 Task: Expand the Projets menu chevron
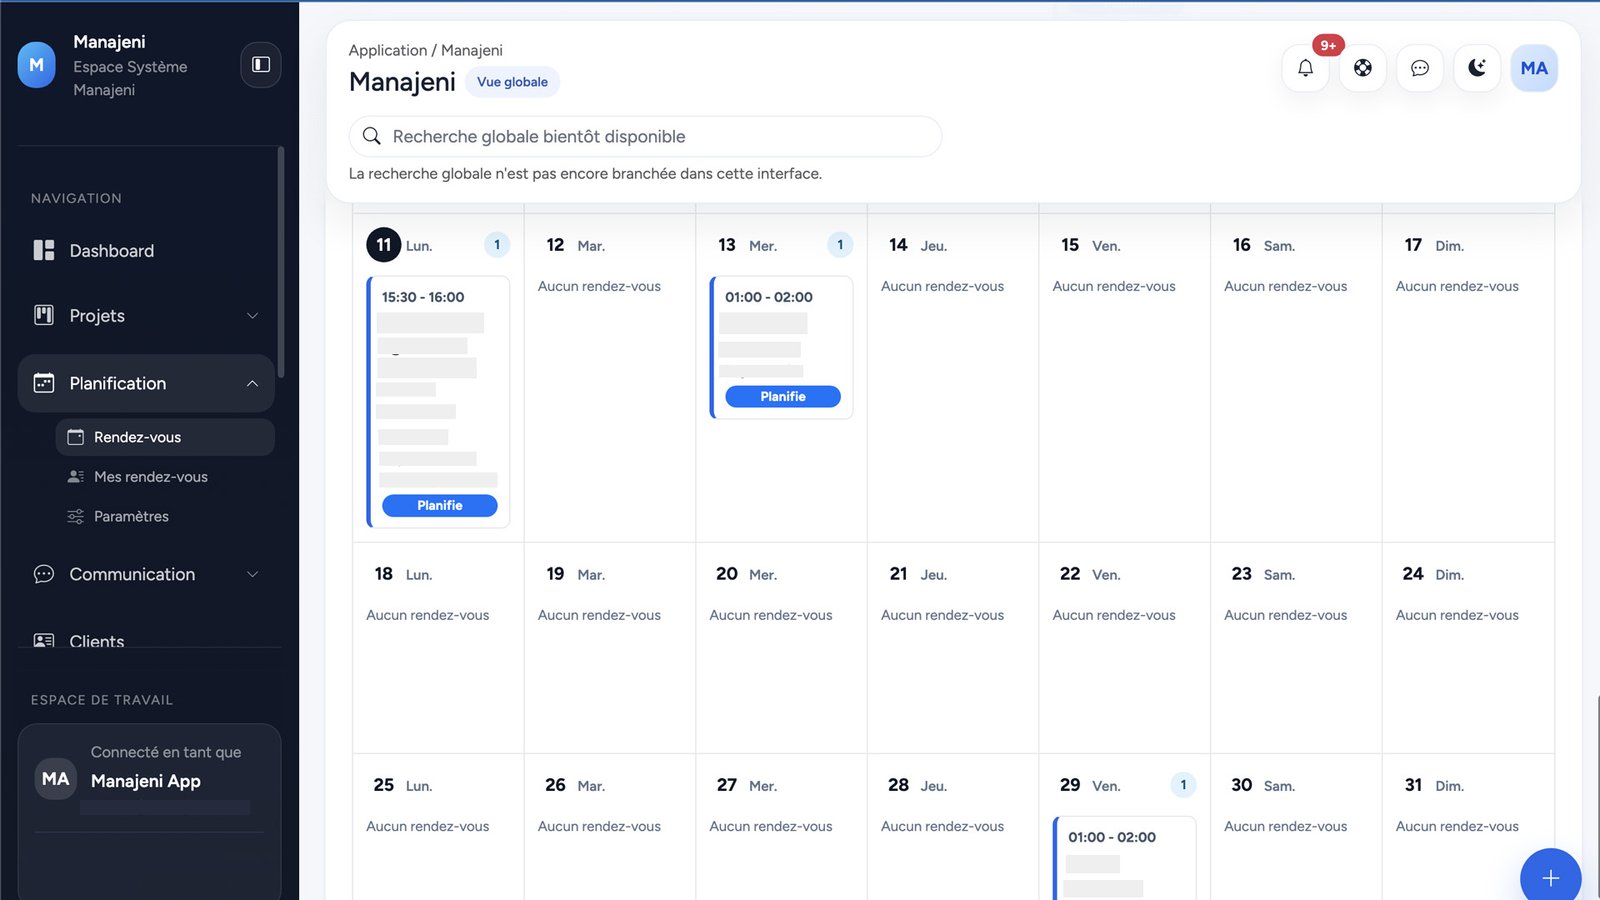(x=252, y=315)
